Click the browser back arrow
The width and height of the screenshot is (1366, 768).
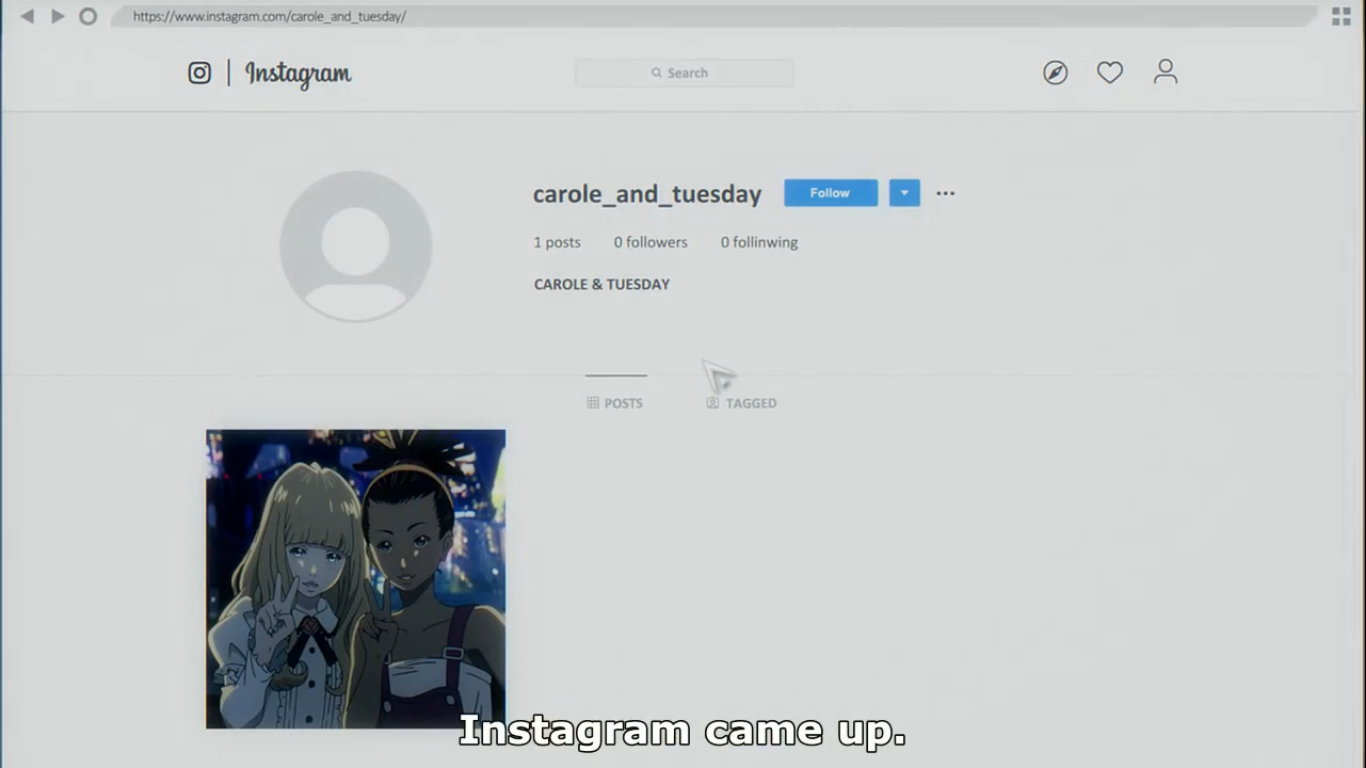coord(27,16)
